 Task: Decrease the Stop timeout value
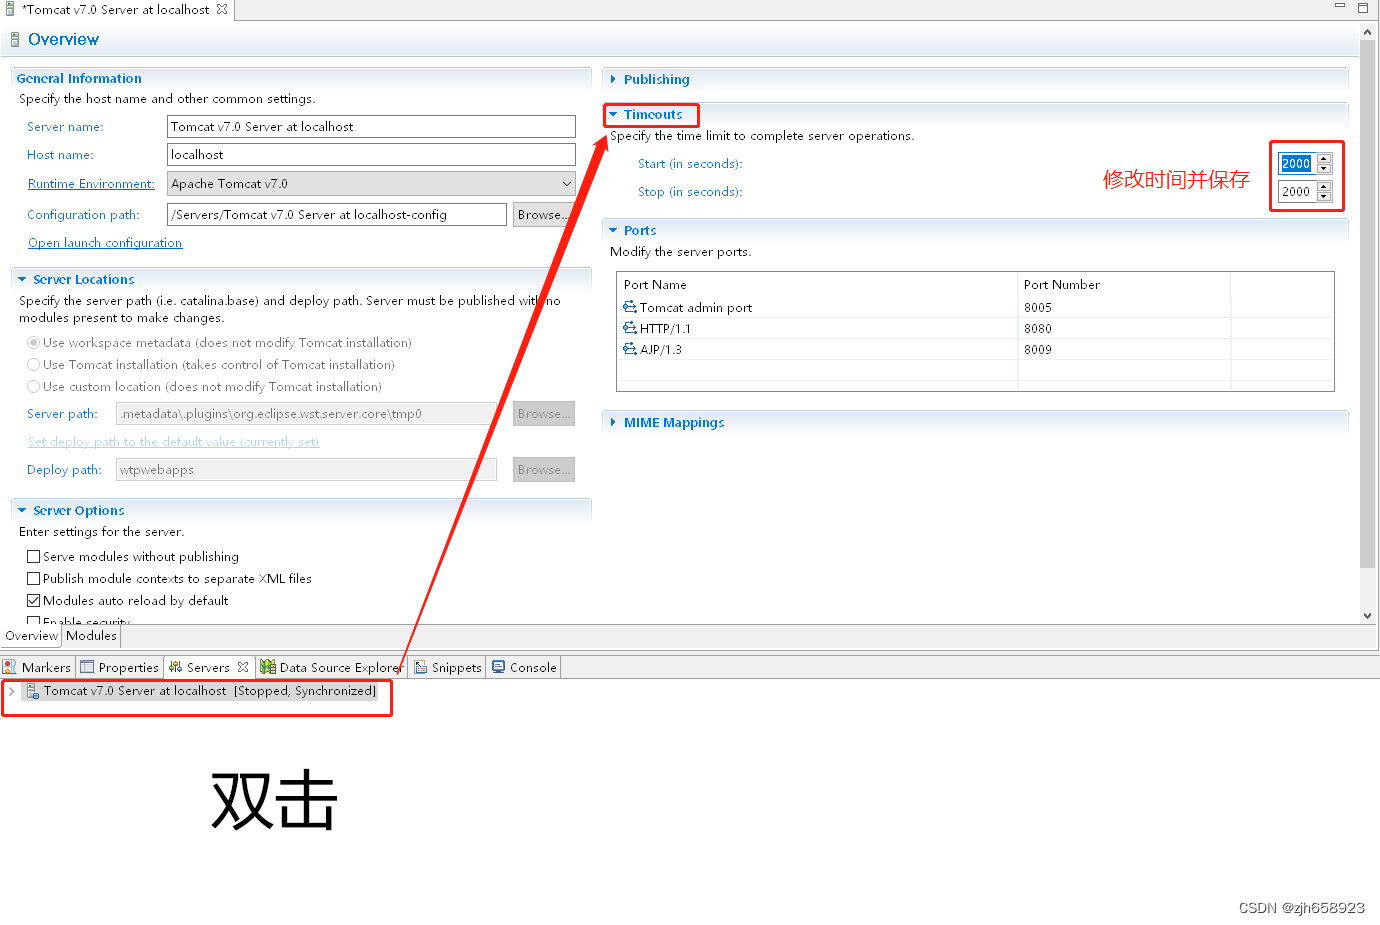click(1324, 196)
